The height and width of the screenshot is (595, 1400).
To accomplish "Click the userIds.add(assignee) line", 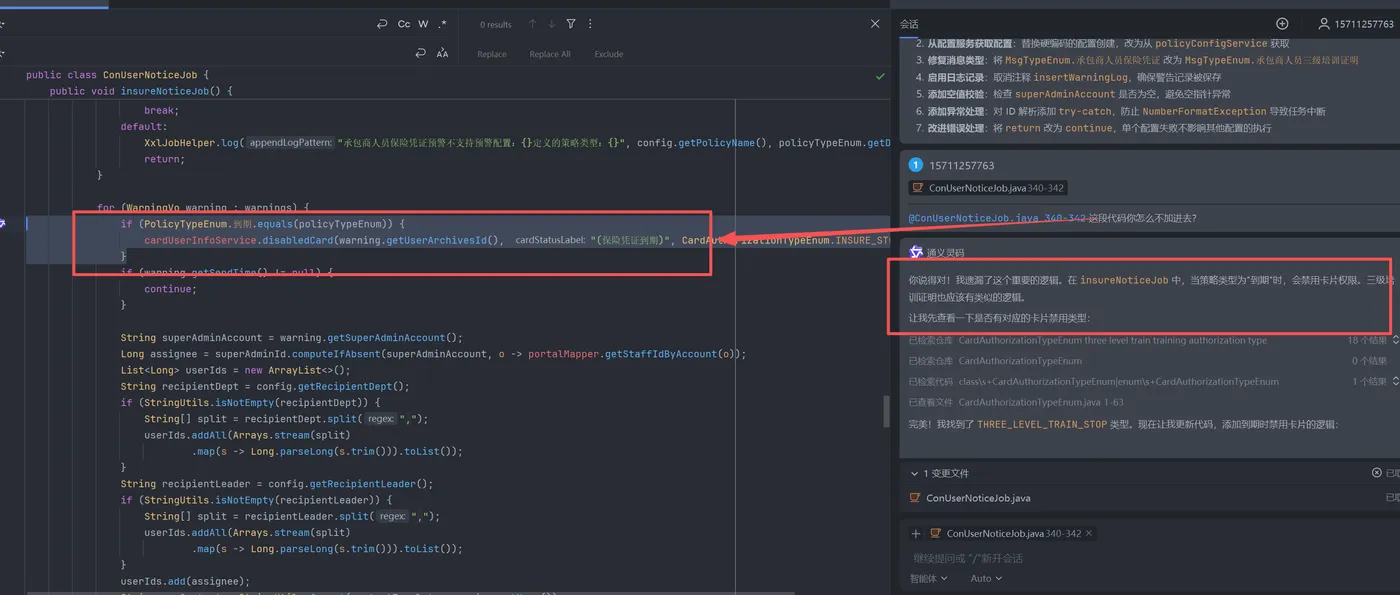I will click(x=184, y=581).
